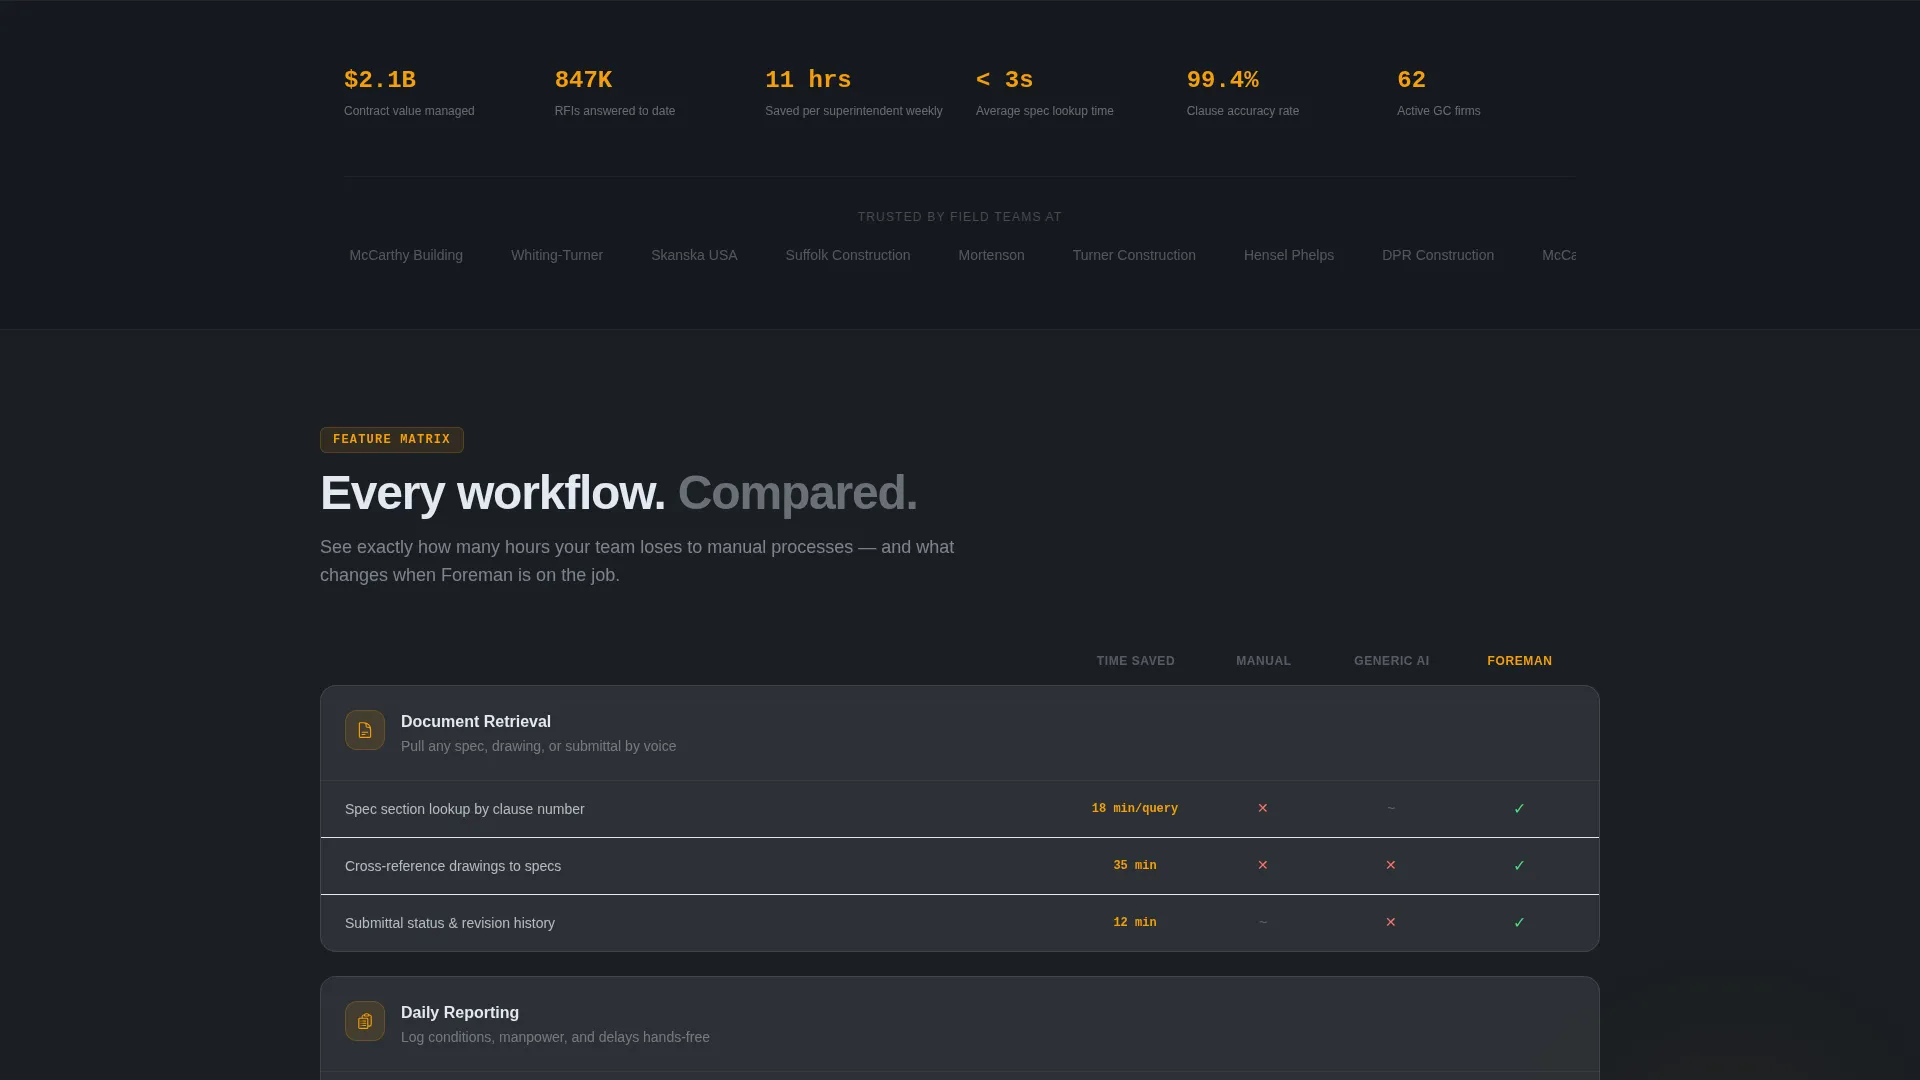Click the Generic AI red X in Submittal status row
Screen dimensions: 1920x1080
click(1391, 922)
